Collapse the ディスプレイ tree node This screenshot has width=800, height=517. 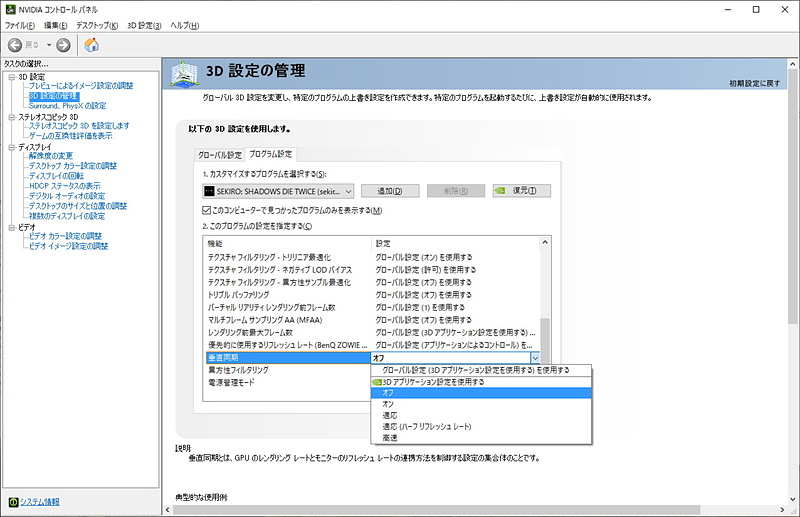pos(12,147)
